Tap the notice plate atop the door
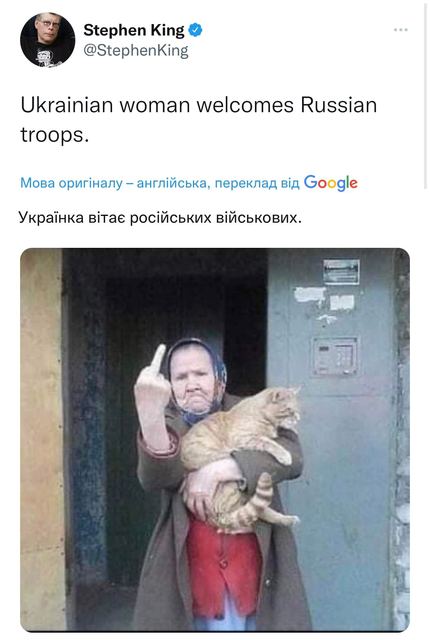 341,272
